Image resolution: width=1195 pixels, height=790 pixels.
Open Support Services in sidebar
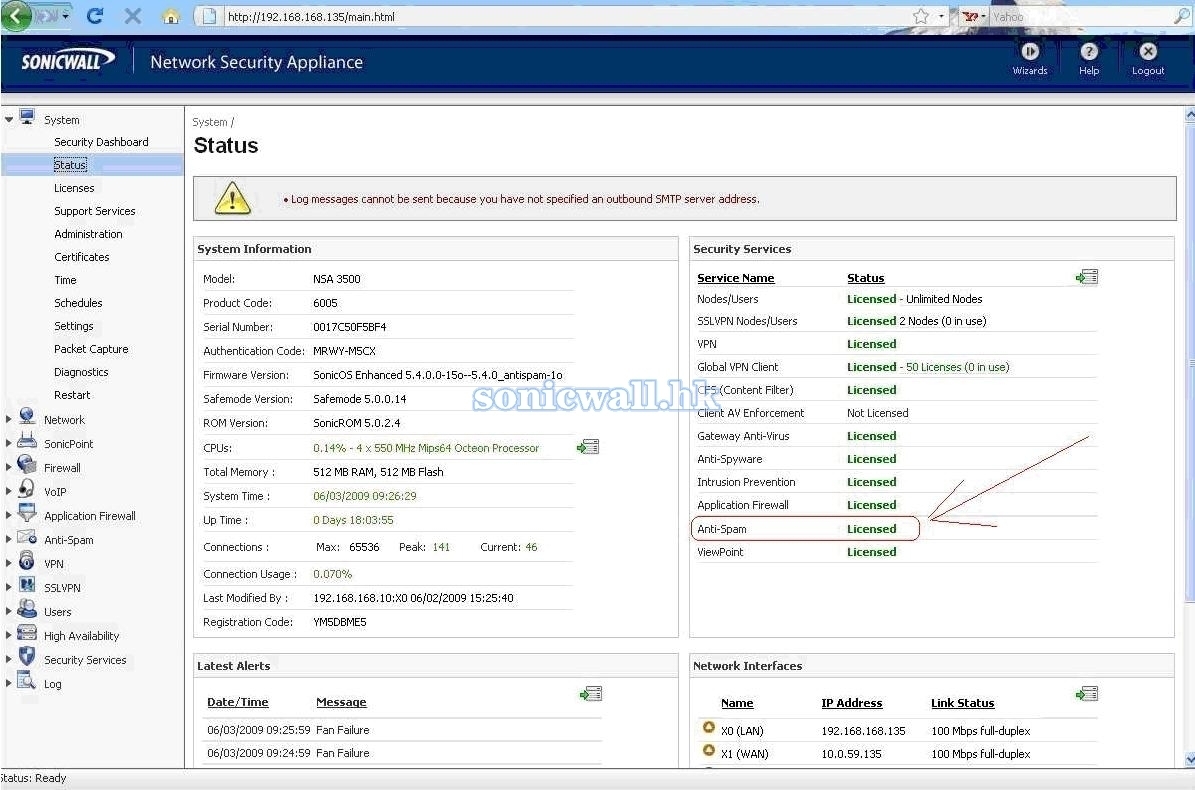(95, 211)
